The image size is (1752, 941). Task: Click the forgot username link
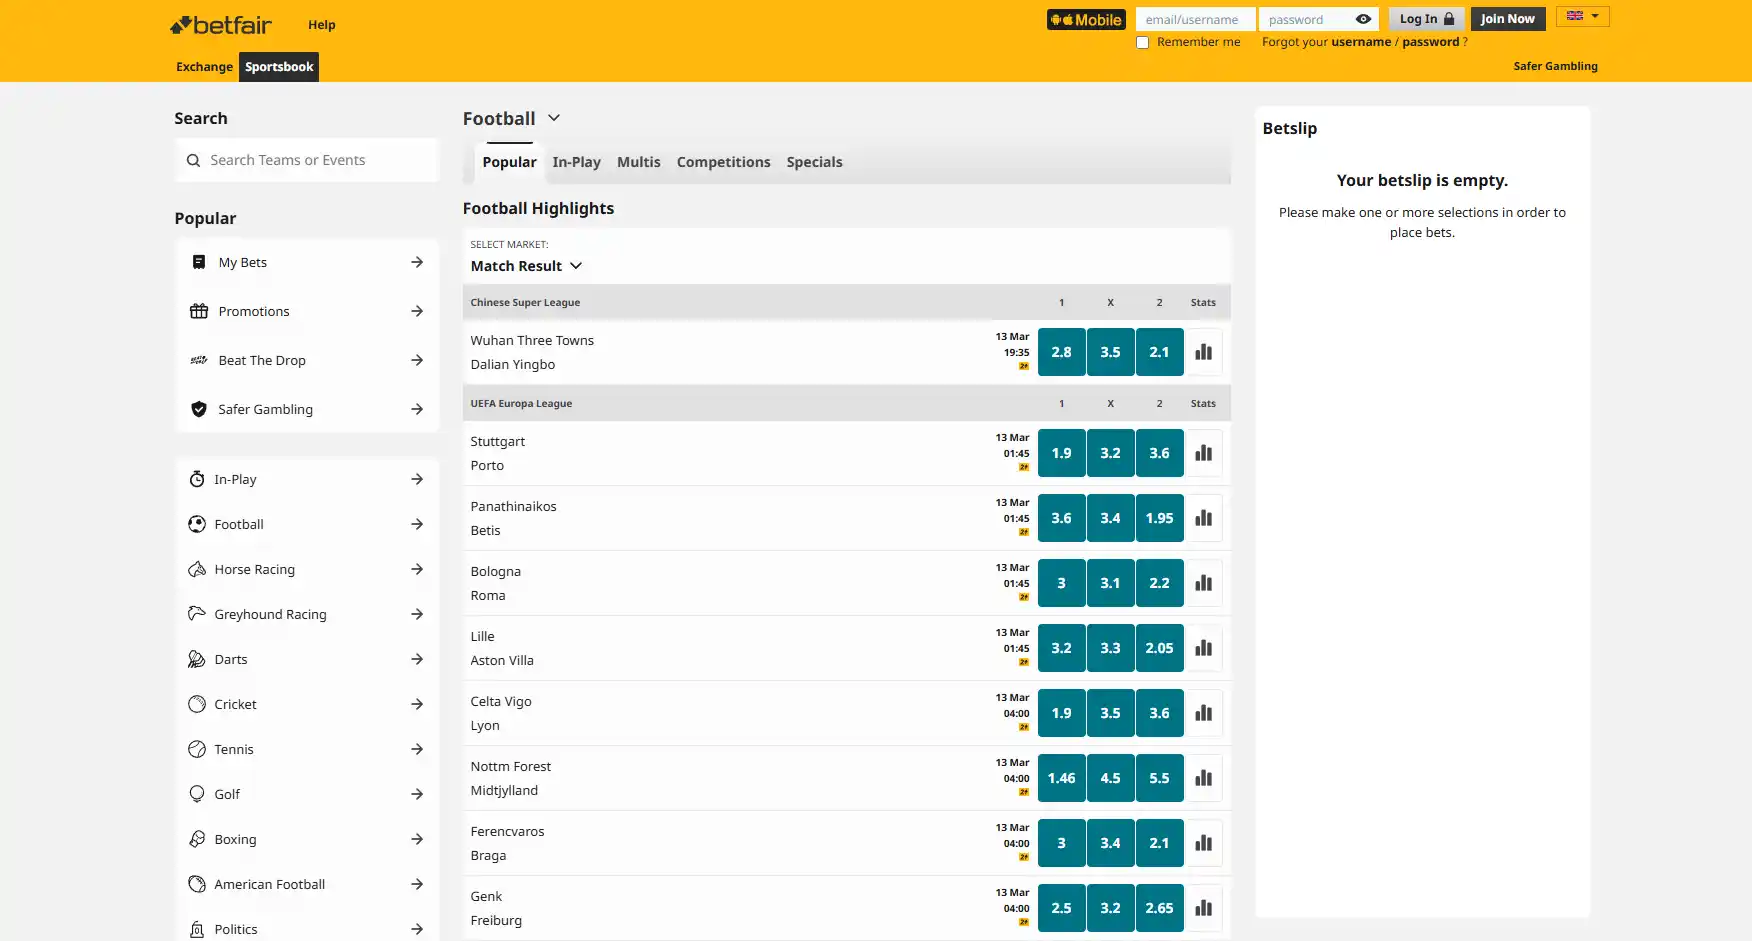coord(1361,42)
